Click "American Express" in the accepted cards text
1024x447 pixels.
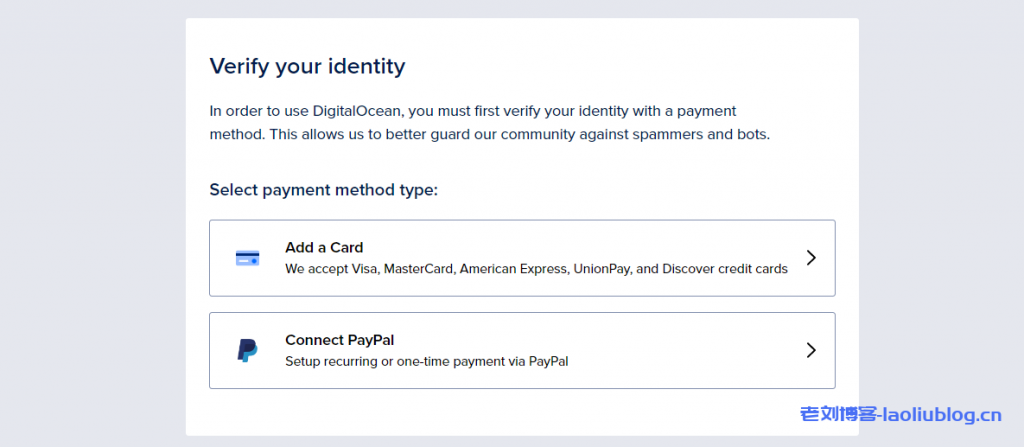513,269
